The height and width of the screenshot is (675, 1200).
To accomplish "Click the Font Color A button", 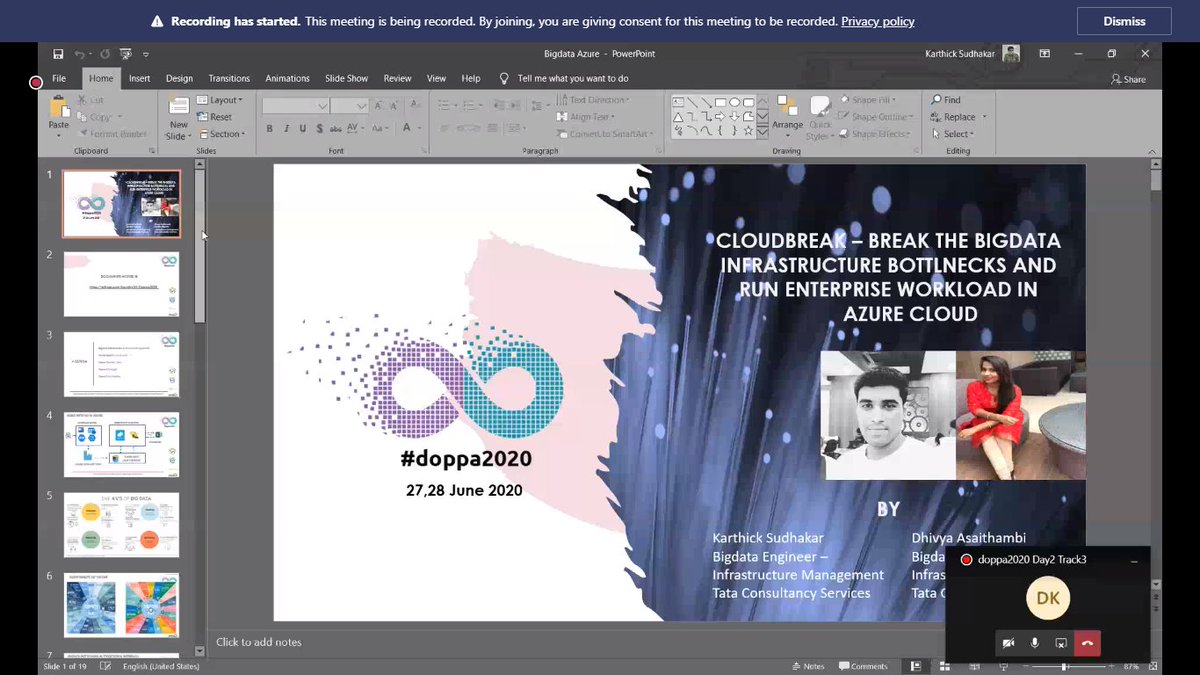I will pos(408,128).
